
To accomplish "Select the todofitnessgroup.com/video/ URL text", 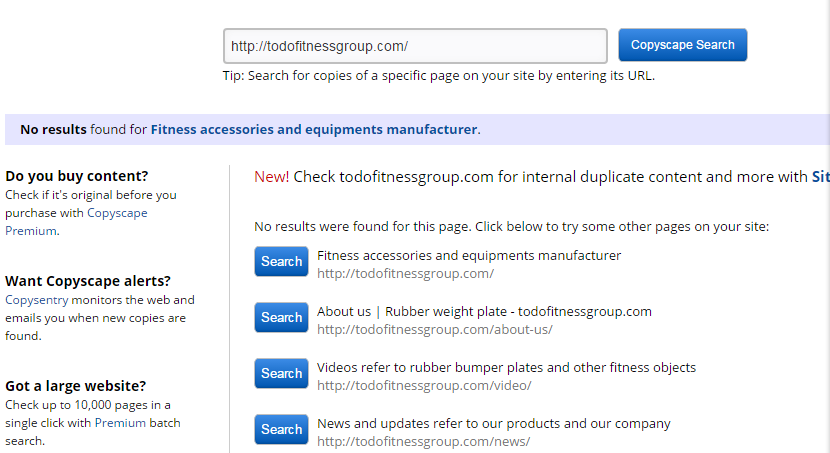I will pyautogui.click(x=424, y=386).
